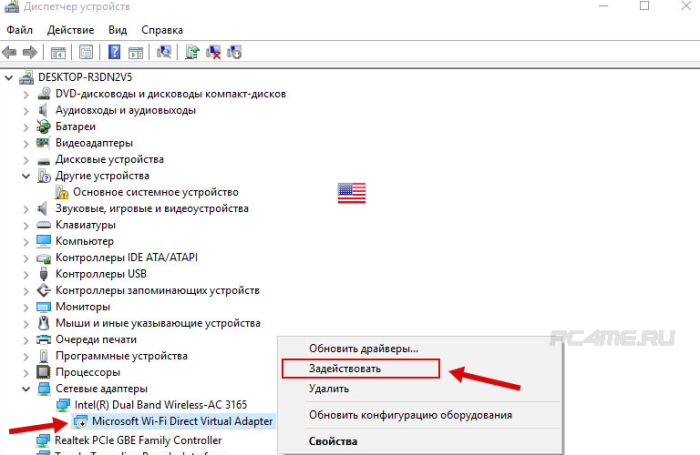Click the USB plug icon for Контроллеры USB
Screen dimensions: 700x455
pos(43,274)
